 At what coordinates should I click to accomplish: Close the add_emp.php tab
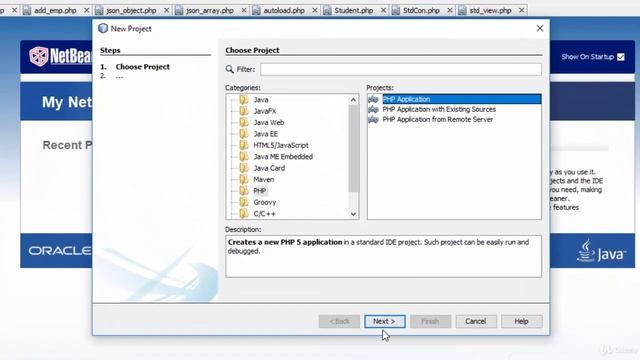click(87, 11)
